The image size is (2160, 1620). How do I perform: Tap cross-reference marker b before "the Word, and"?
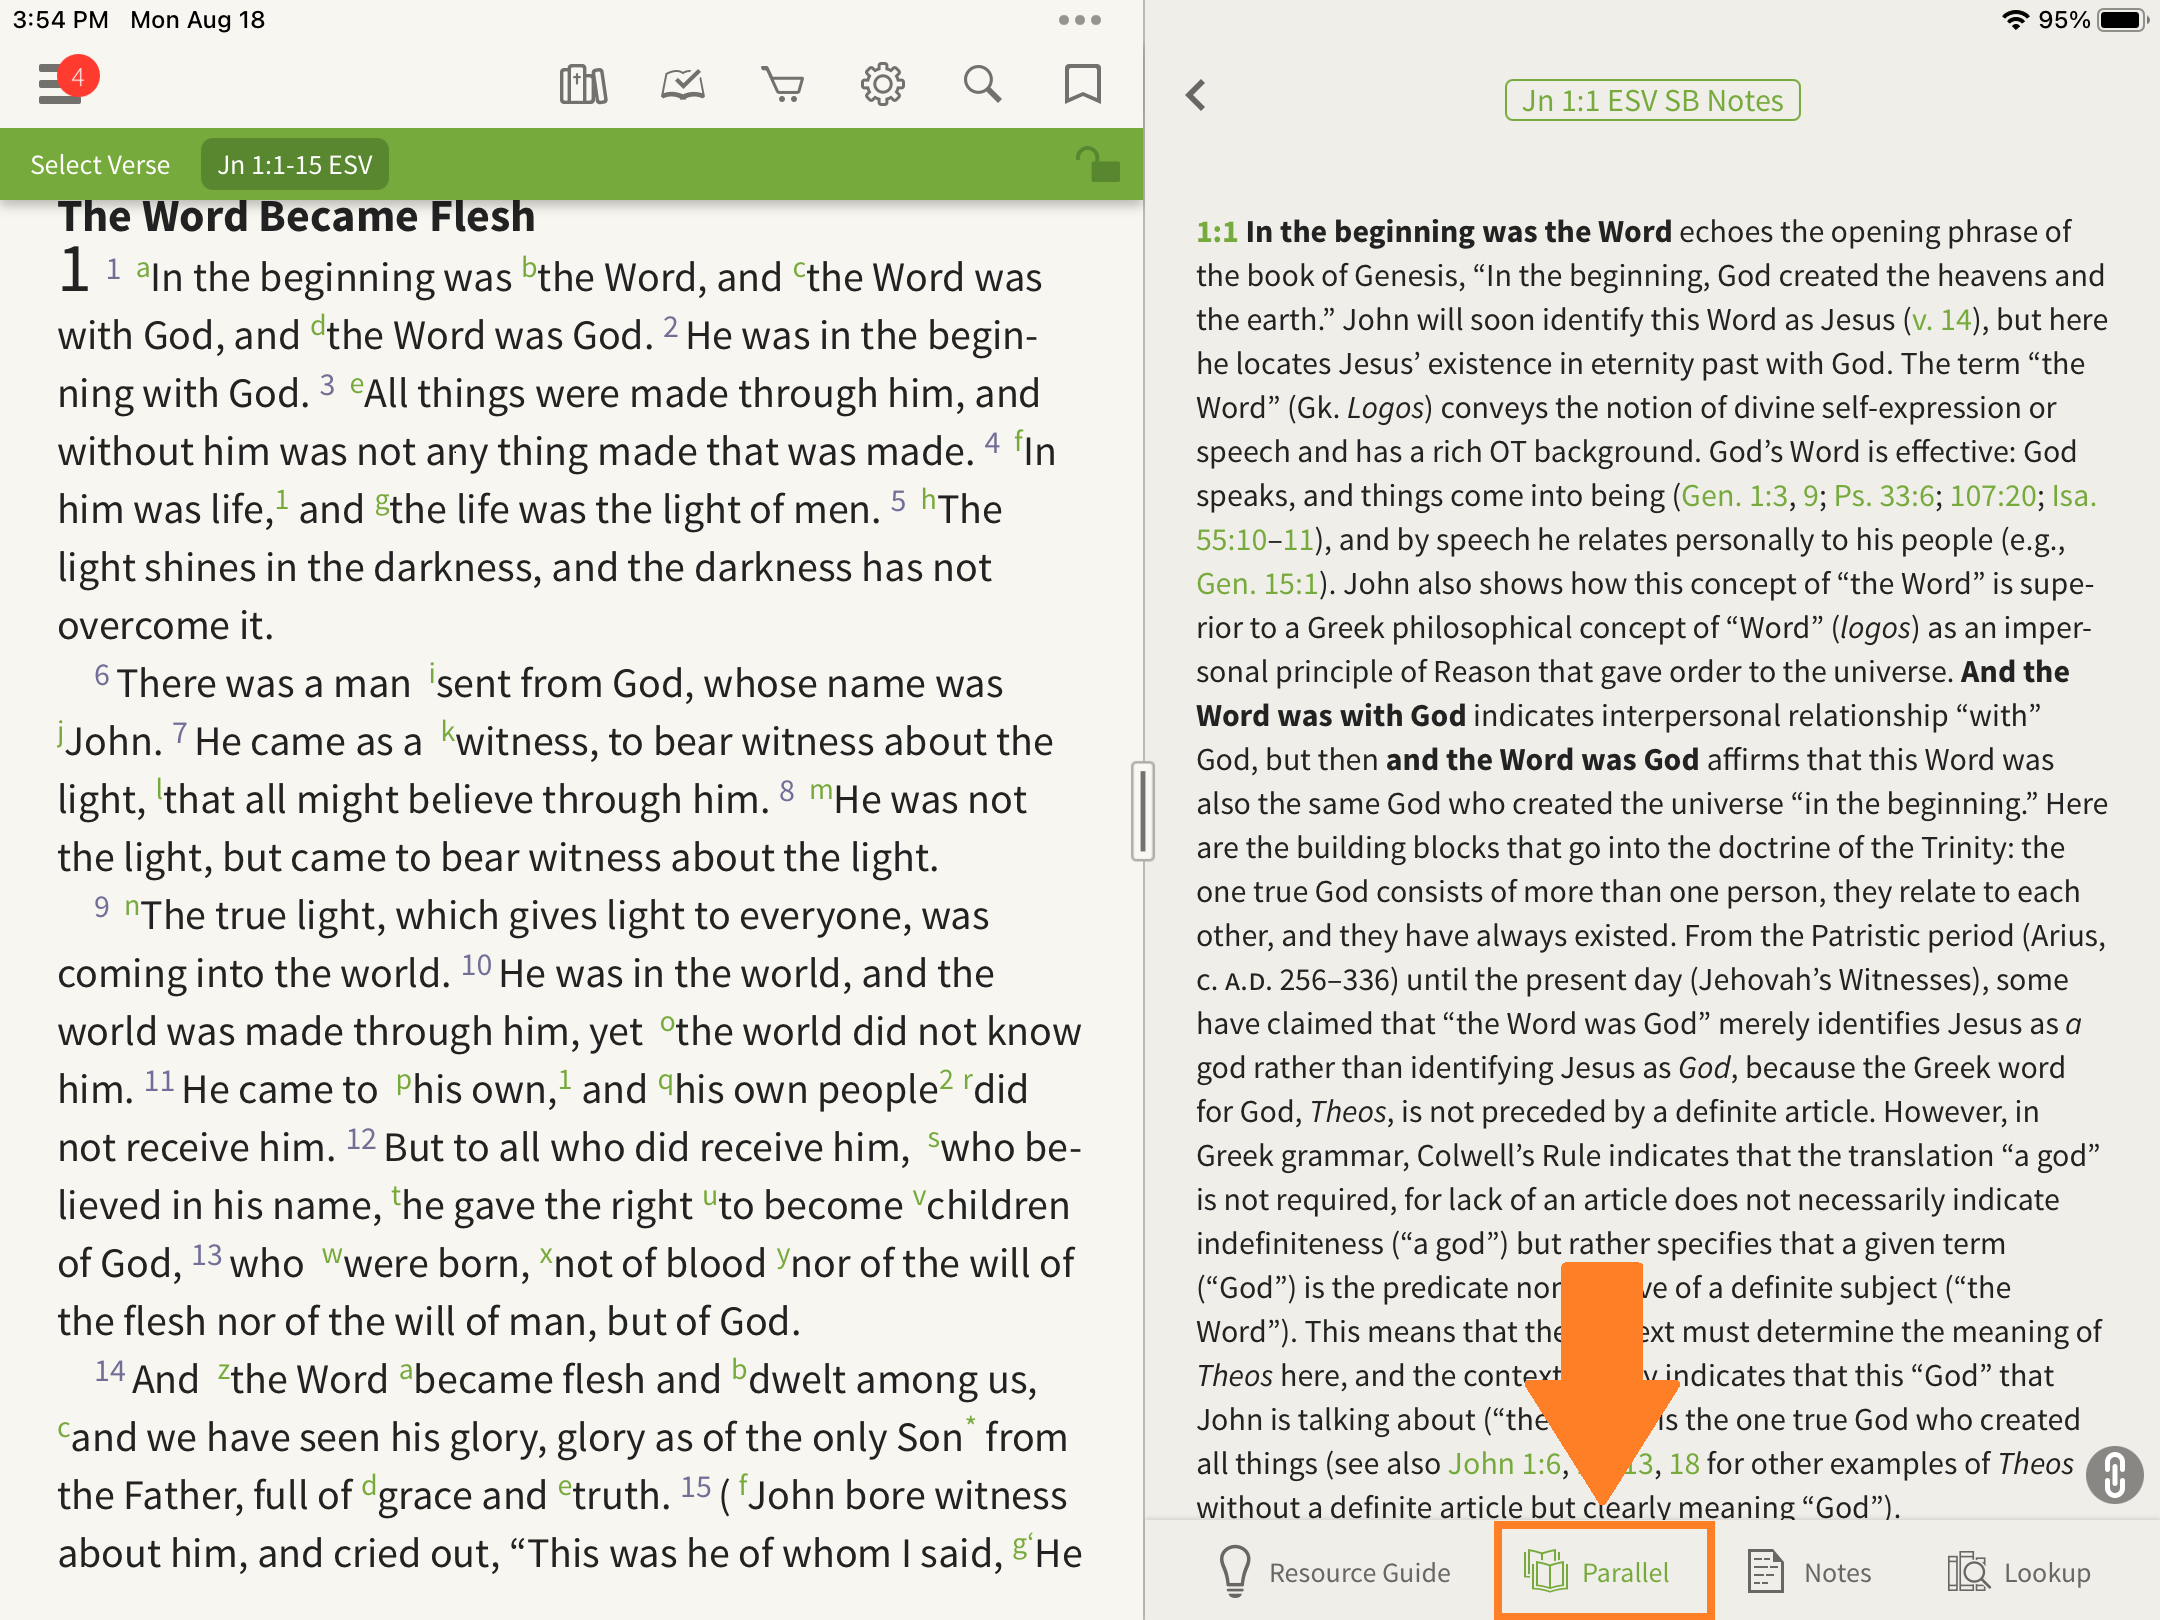tap(529, 268)
